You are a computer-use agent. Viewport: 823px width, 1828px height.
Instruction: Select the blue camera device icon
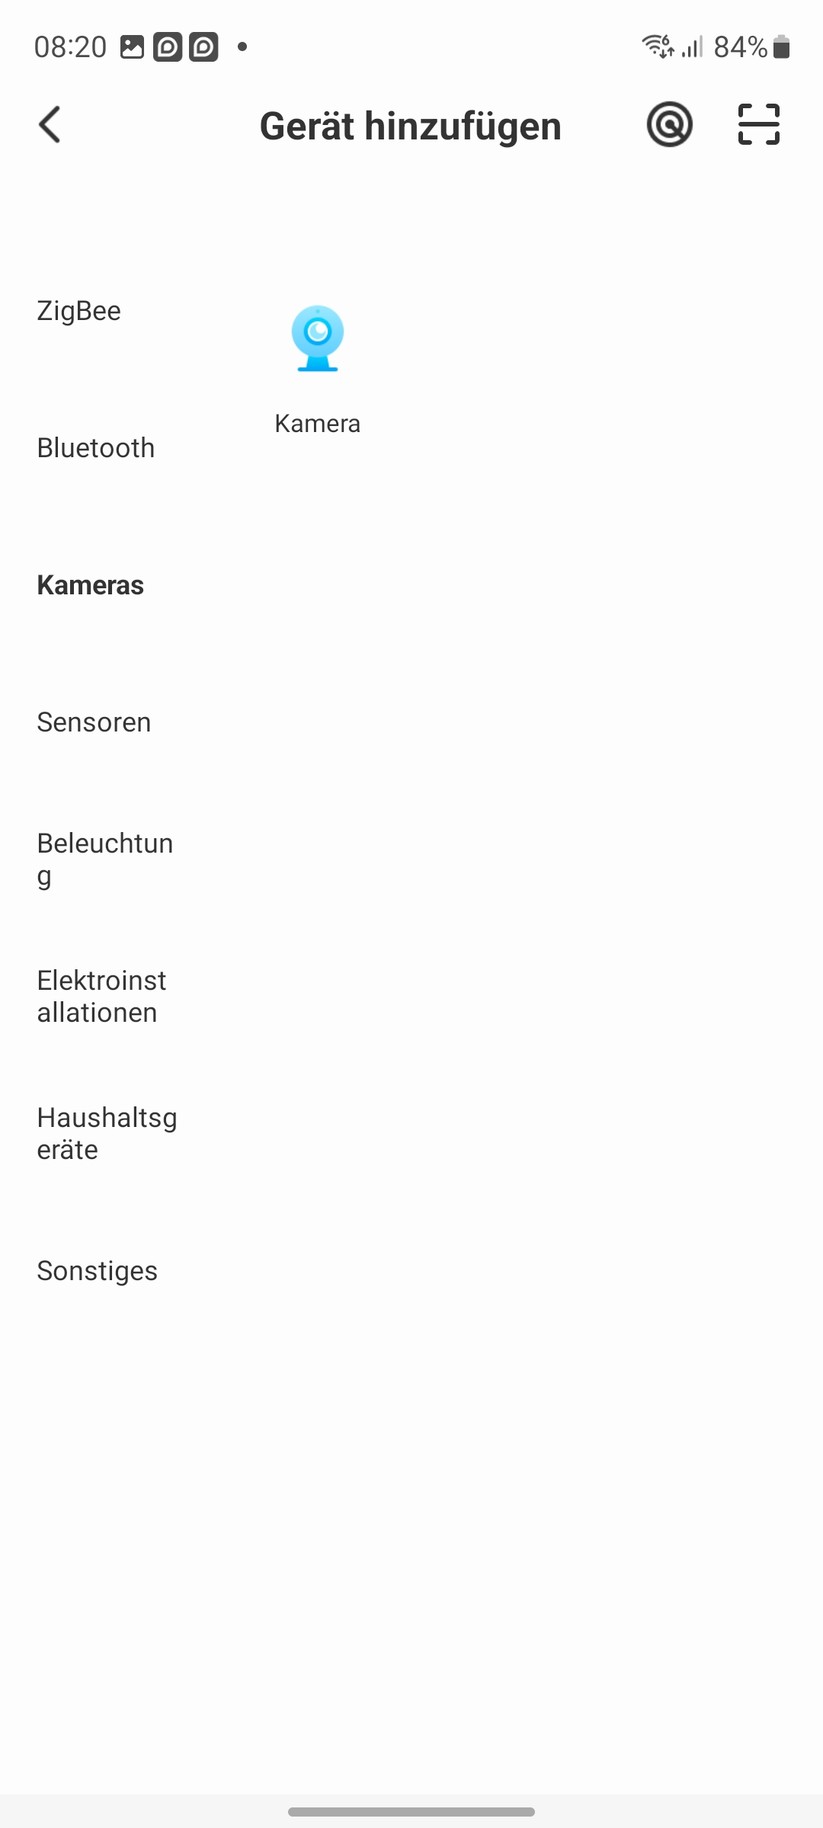pyautogui.click(x=318, y=339)
